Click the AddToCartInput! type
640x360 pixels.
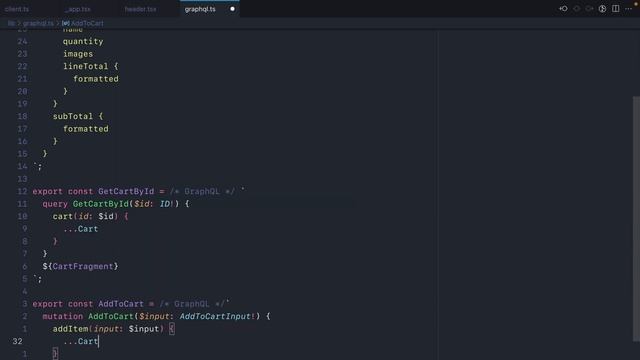pyautogui.click(x=218, y=316)
